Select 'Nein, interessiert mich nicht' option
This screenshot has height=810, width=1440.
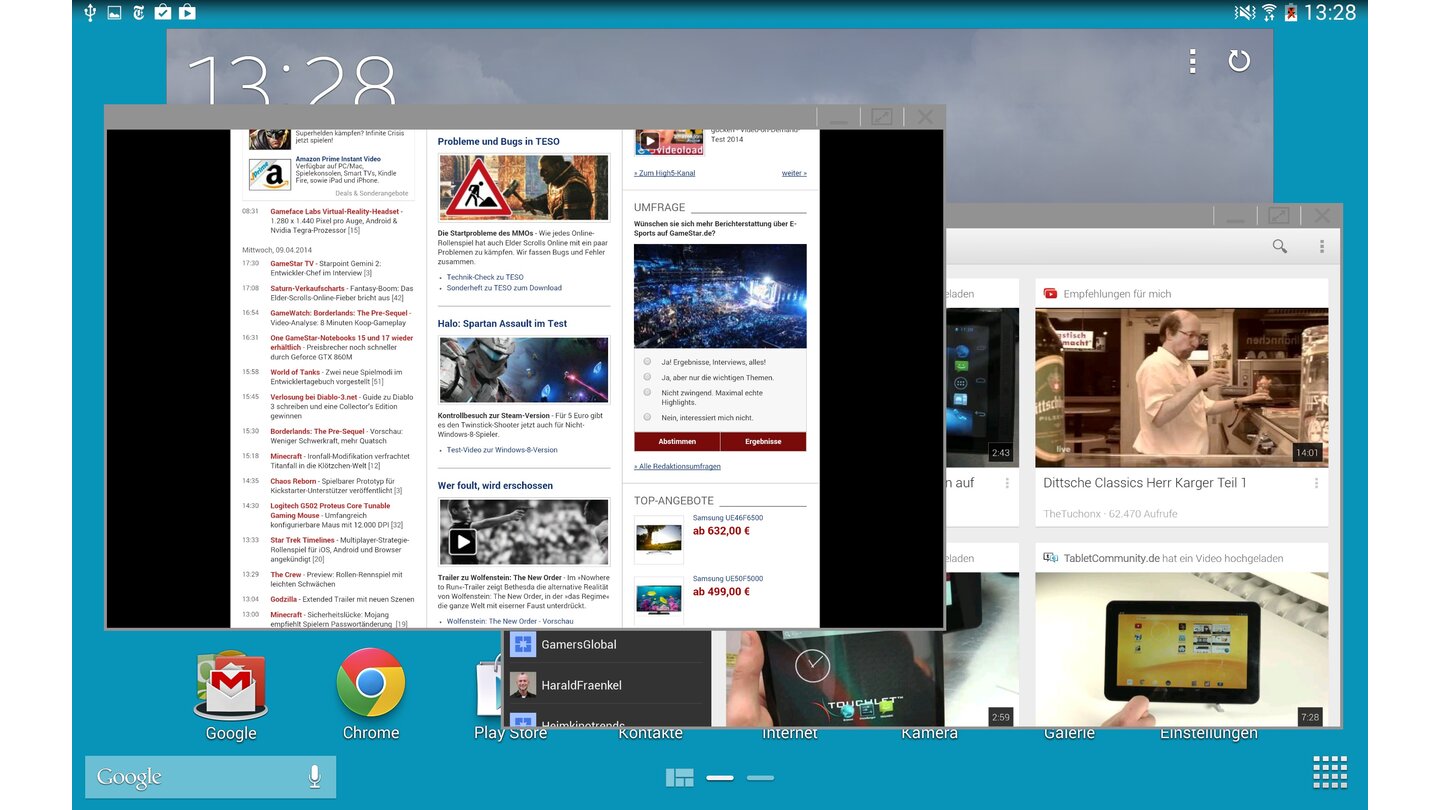[x=647, y=417]
